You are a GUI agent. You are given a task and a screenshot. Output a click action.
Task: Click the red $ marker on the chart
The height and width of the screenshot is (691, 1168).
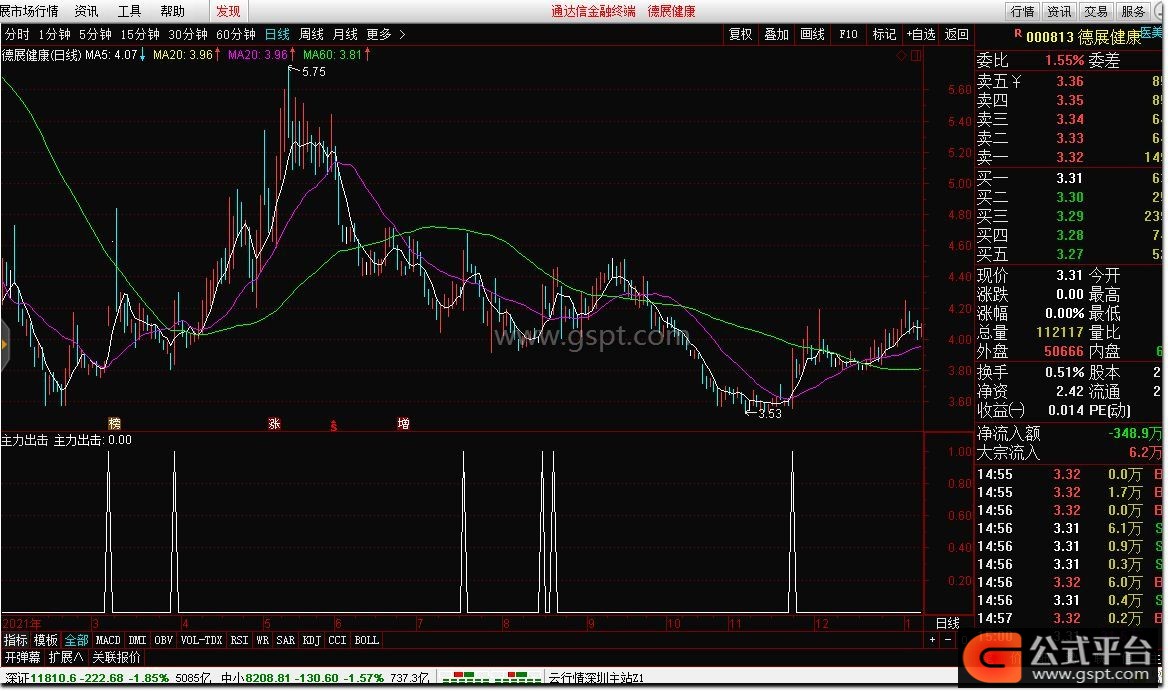[x=334, y=426]
